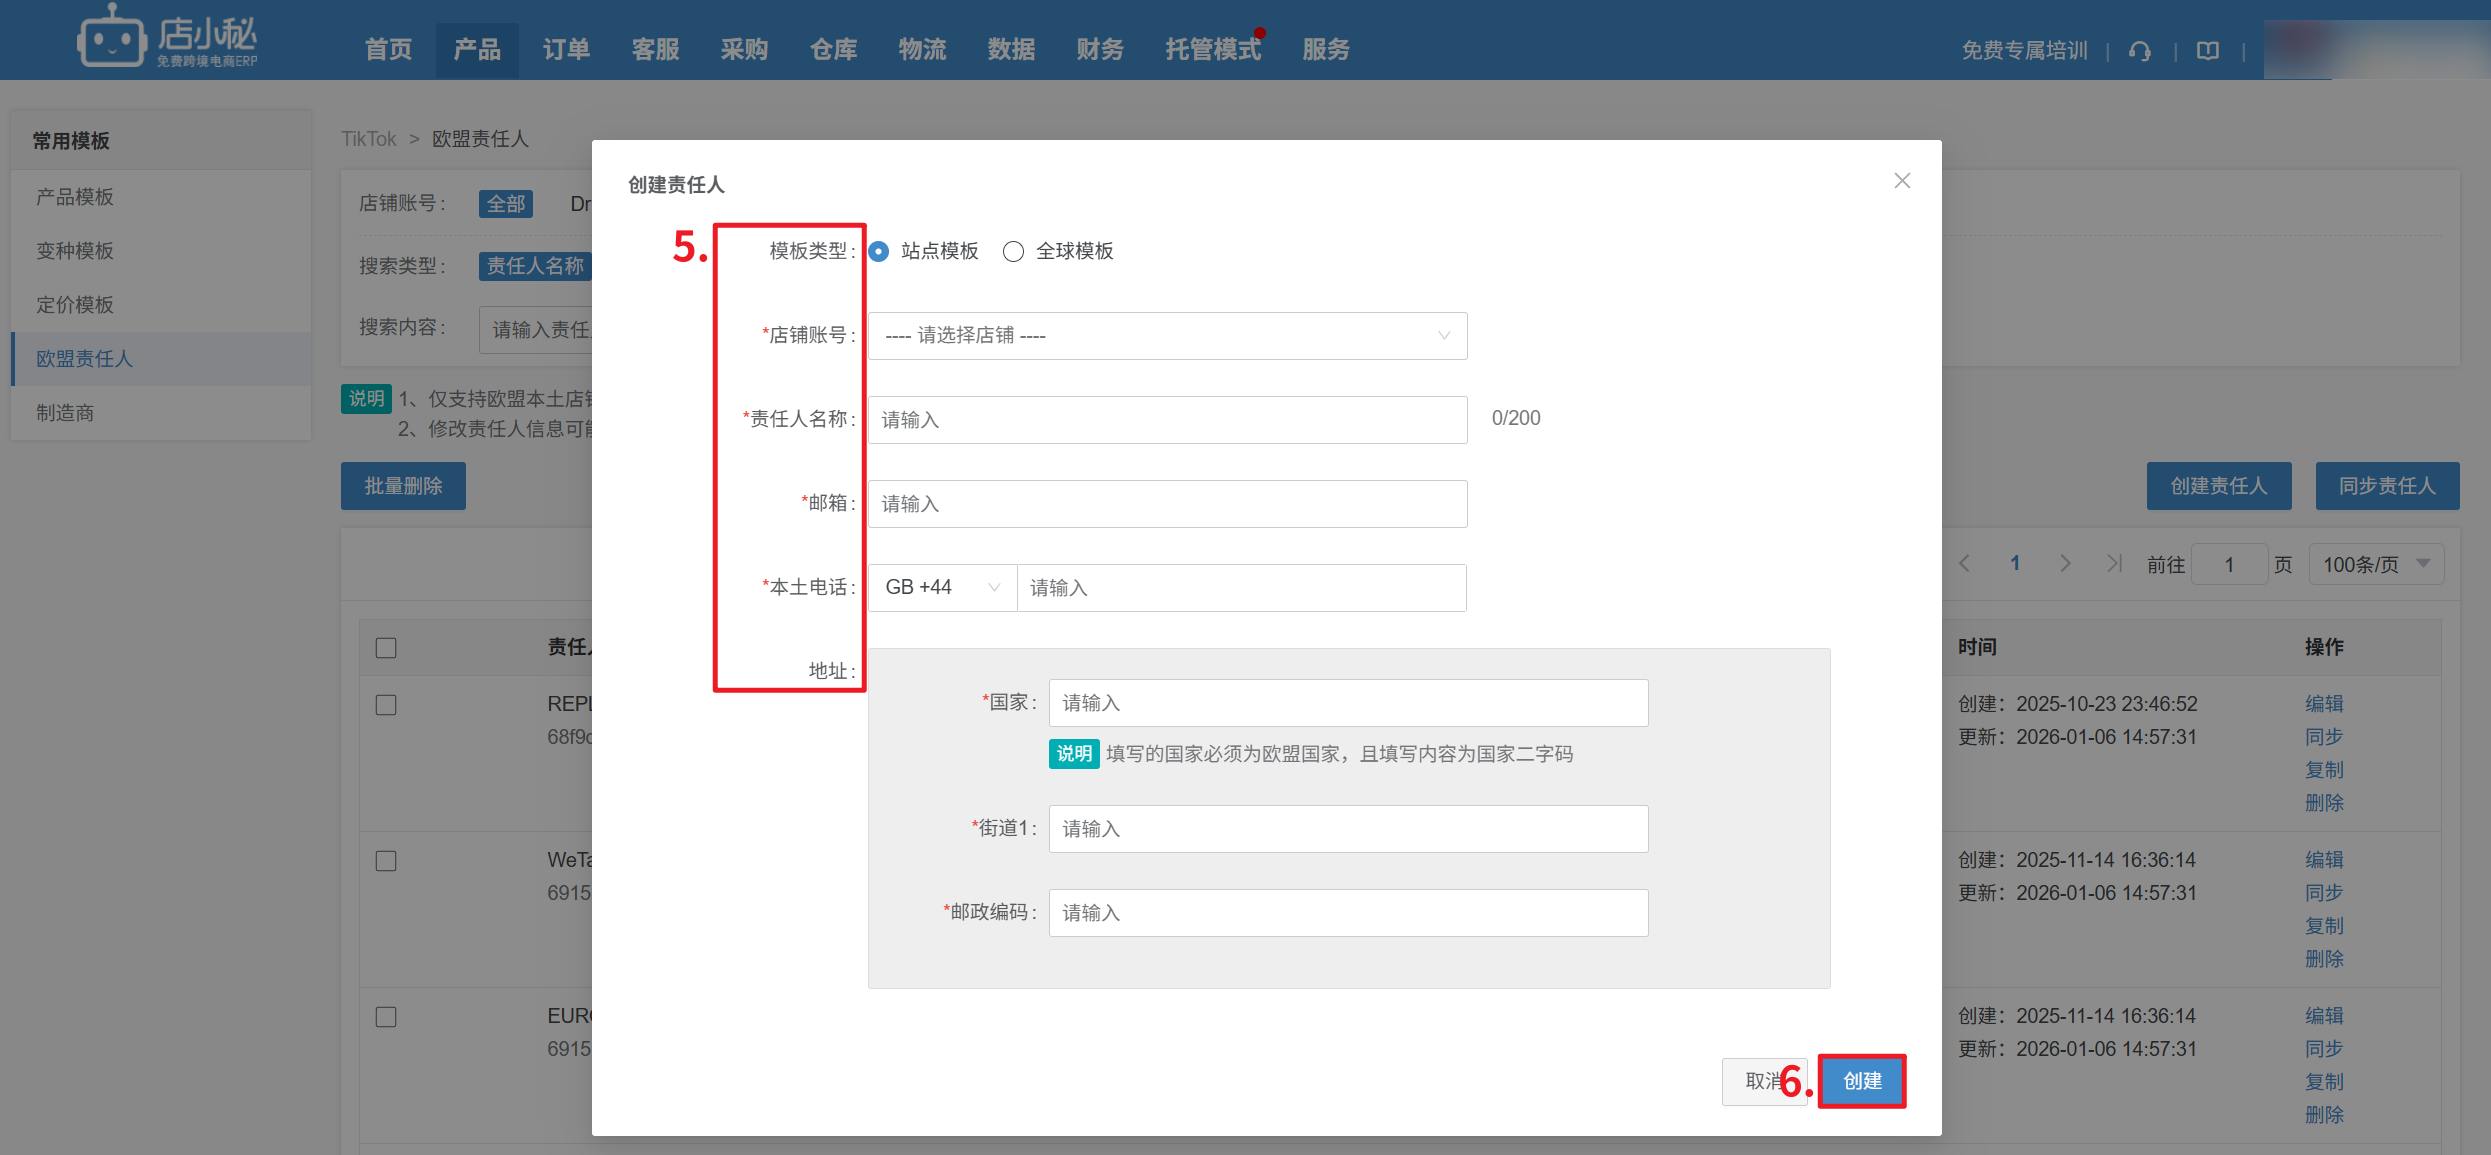Viewport: 2491px width, 1155px height.
Task: Select 制造商 in the left sidebar
Action: pyautogui.click(x=65, y=413)
